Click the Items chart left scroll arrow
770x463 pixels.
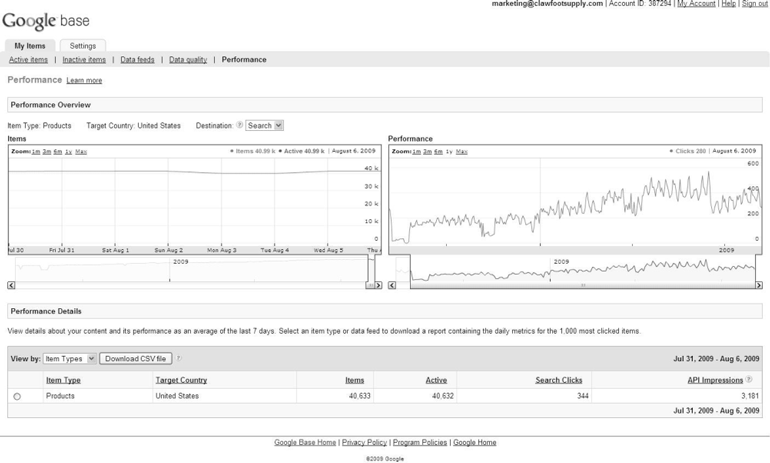(x=11, y=285)
